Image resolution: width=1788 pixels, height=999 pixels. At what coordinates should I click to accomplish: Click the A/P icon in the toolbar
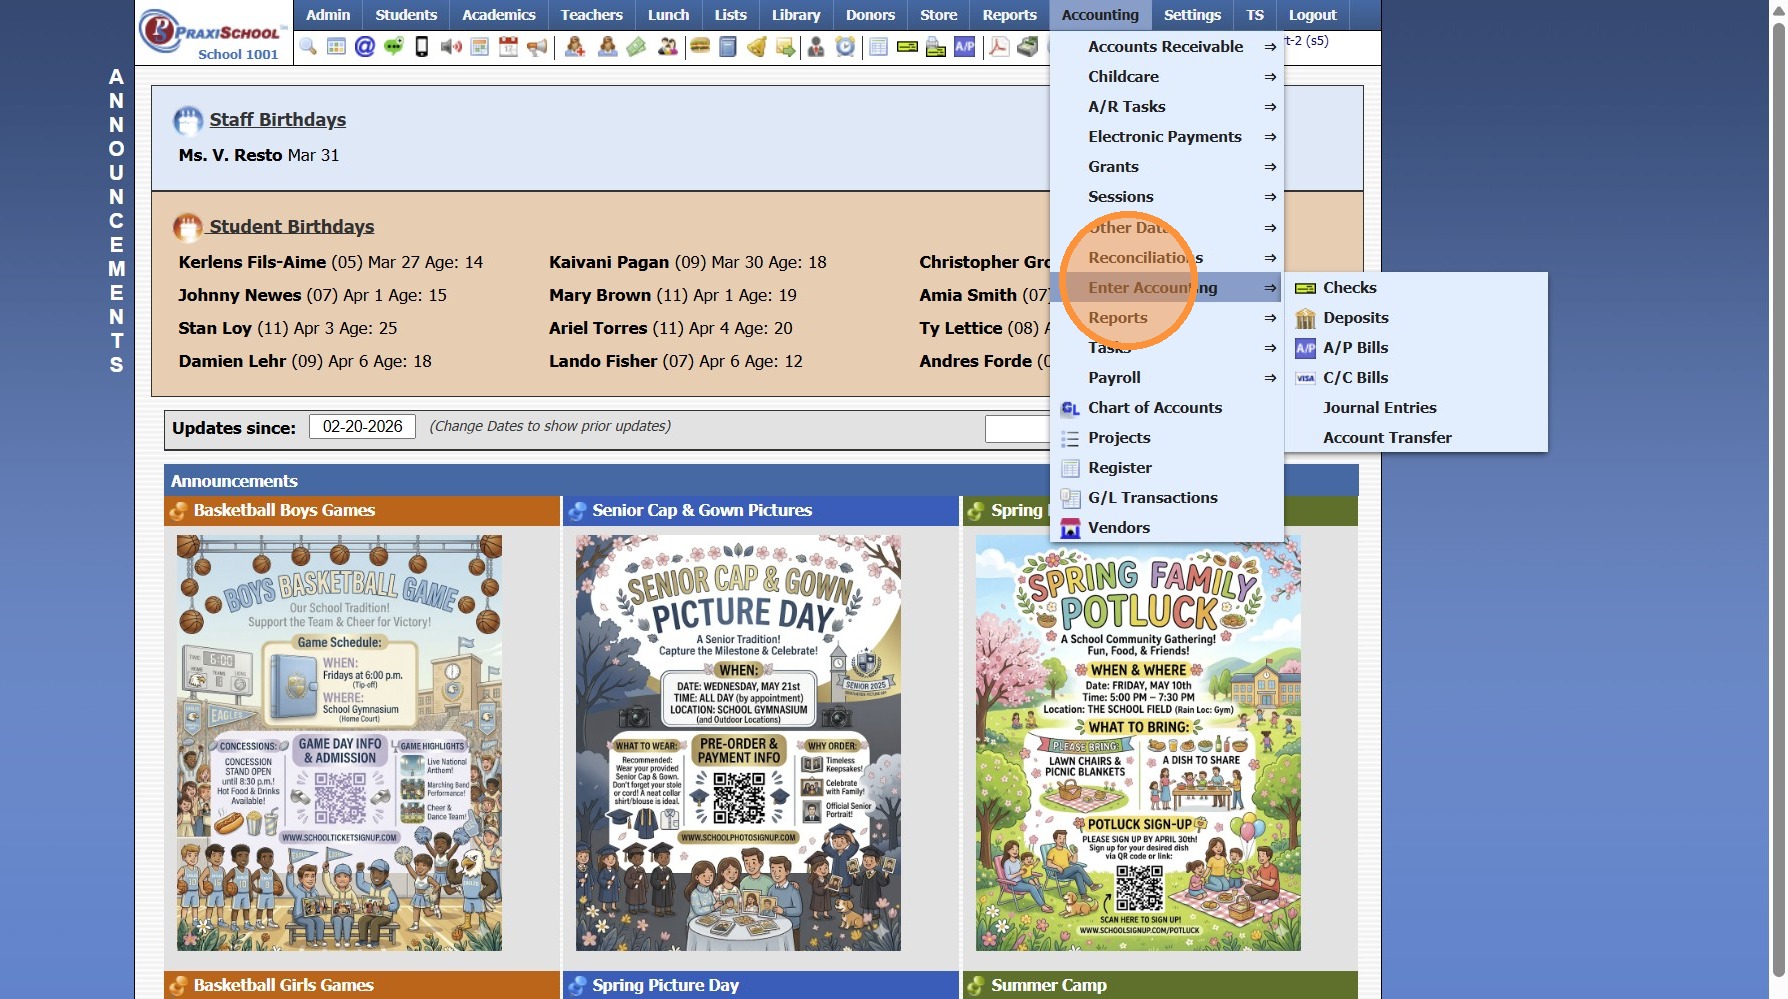tap(965, 46)
